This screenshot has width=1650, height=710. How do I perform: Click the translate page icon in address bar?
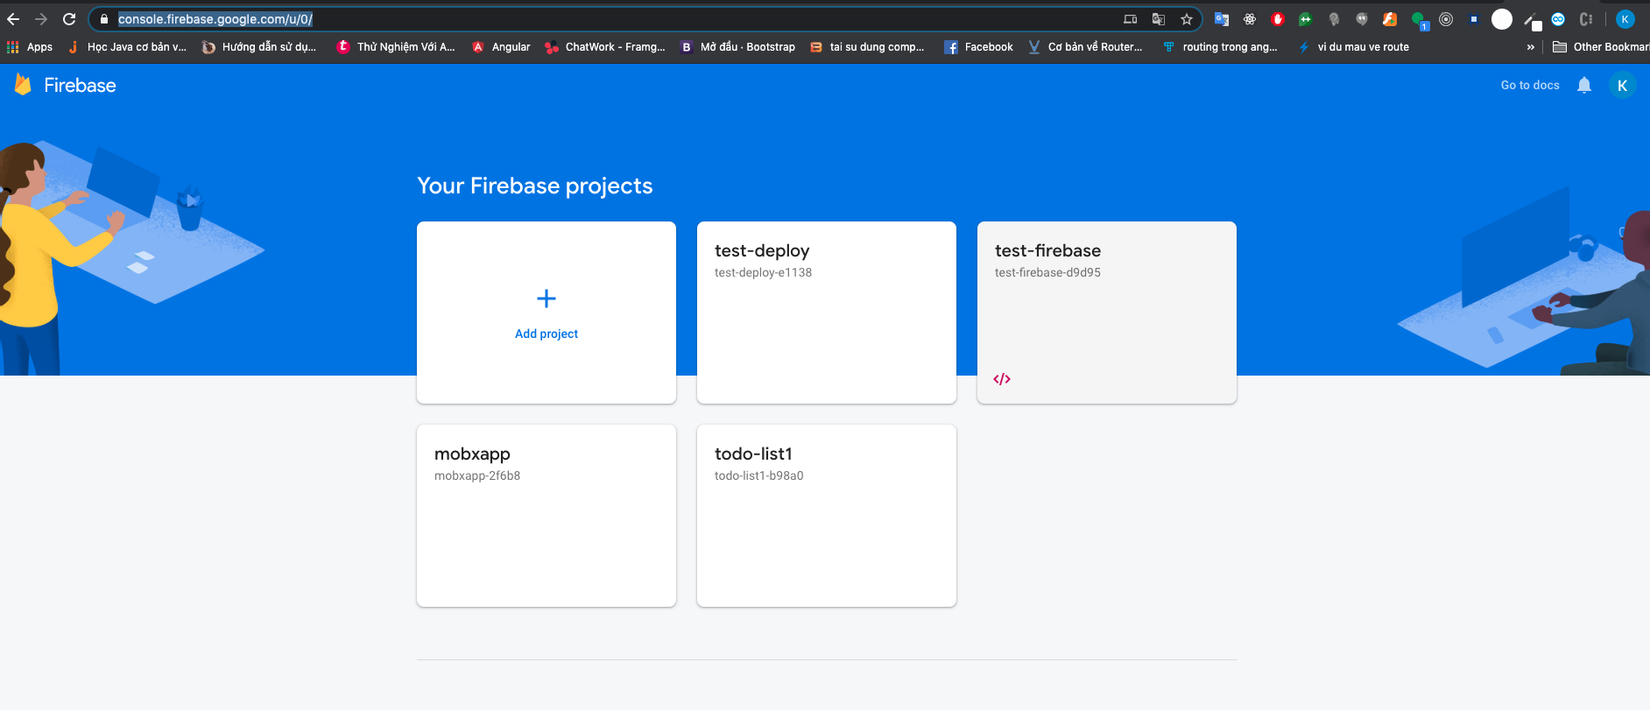pyautogui.click(x=1158, y=19)
